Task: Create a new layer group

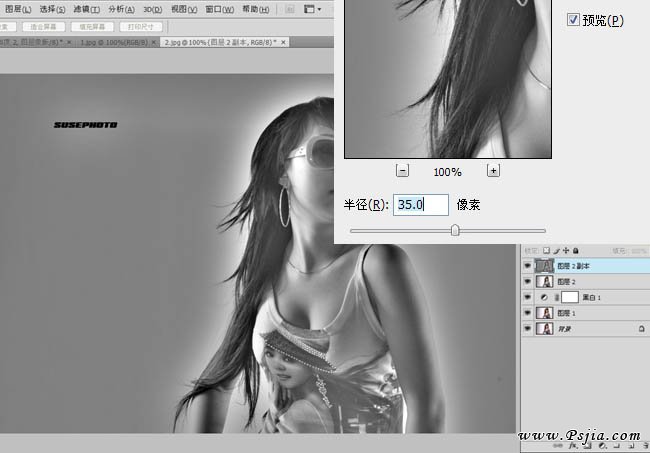Action: click(616, 446)
